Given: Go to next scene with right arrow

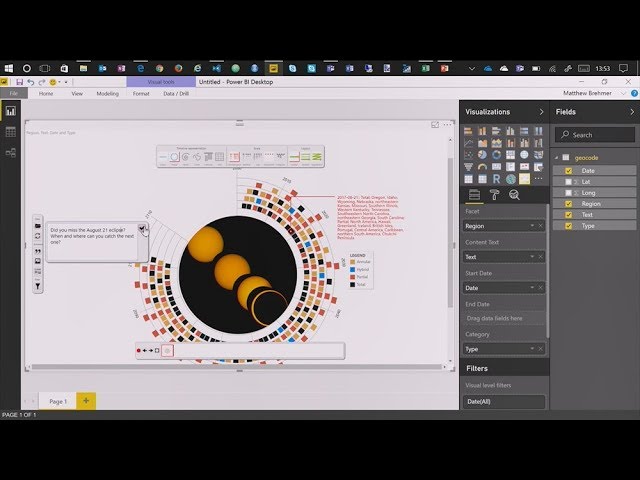Looking at the screenshot, I should pyautogui.click(x=151, y=351).
